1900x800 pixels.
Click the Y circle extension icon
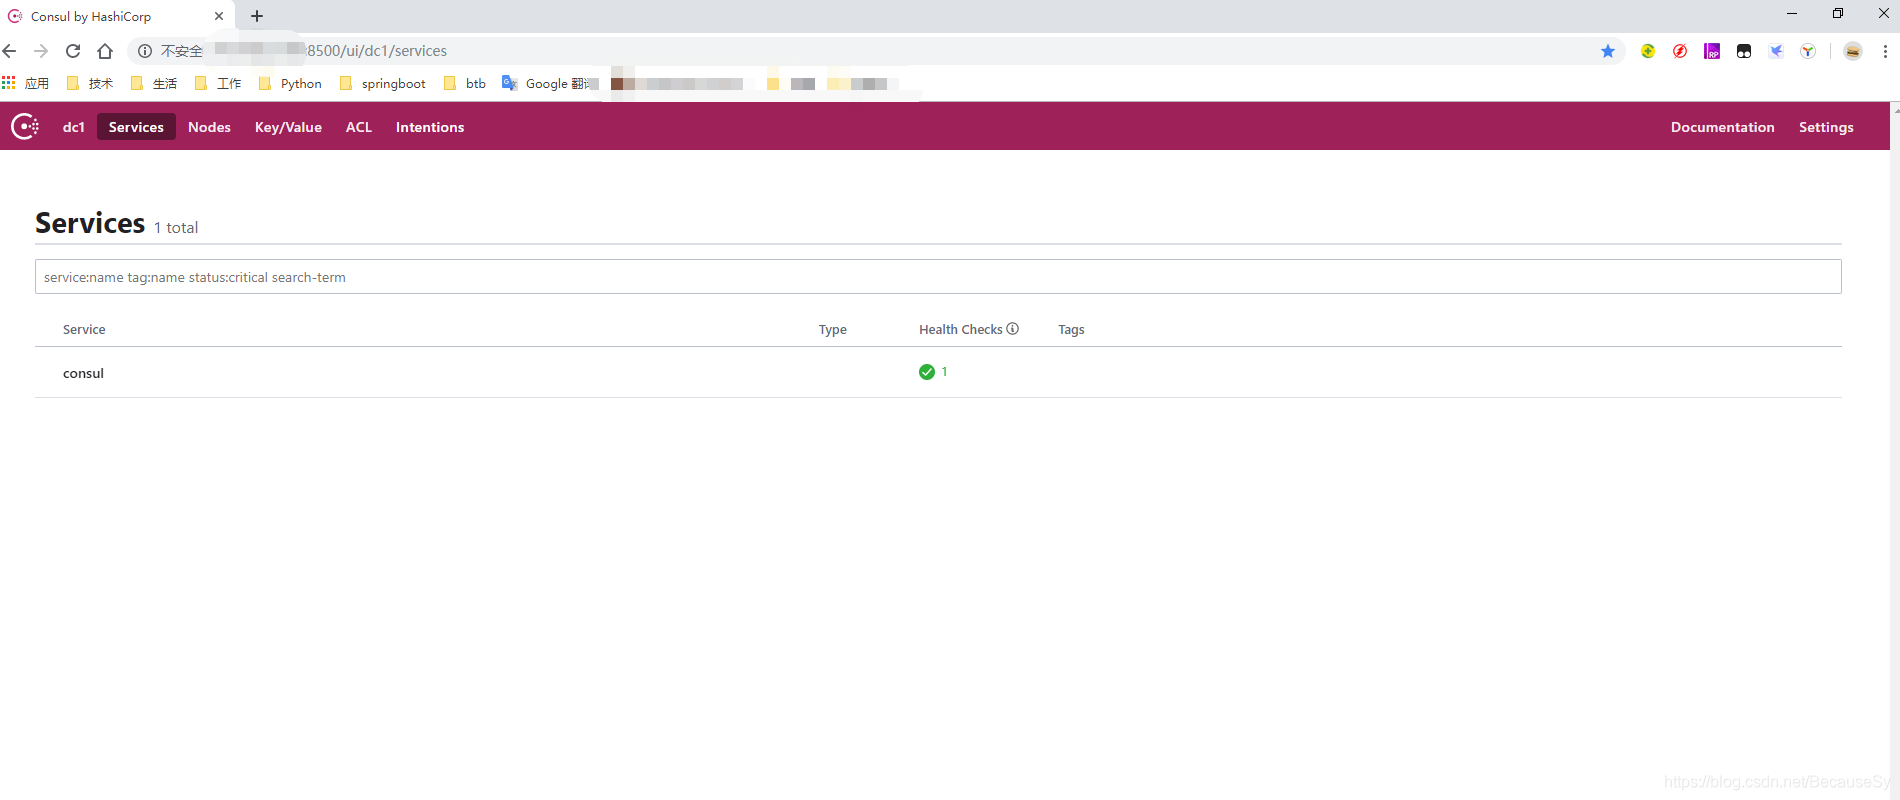1808,51
